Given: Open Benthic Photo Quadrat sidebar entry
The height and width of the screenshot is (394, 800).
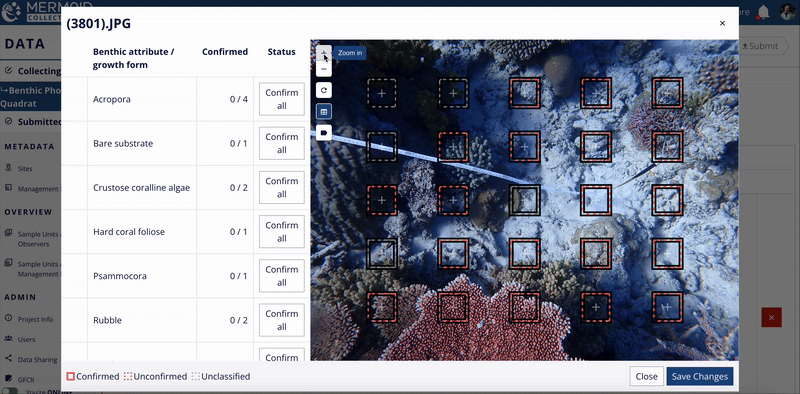Looking at the screenshot, I should point(31,97).
